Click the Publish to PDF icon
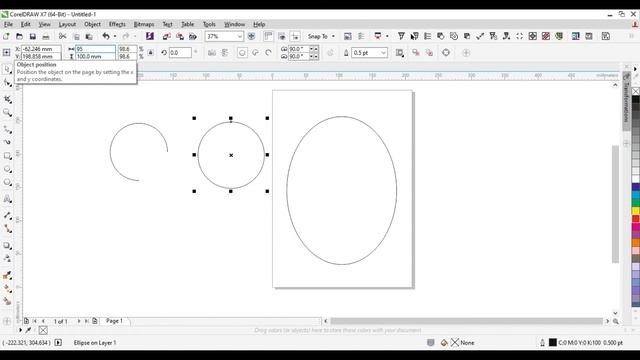 coord(193,36)
